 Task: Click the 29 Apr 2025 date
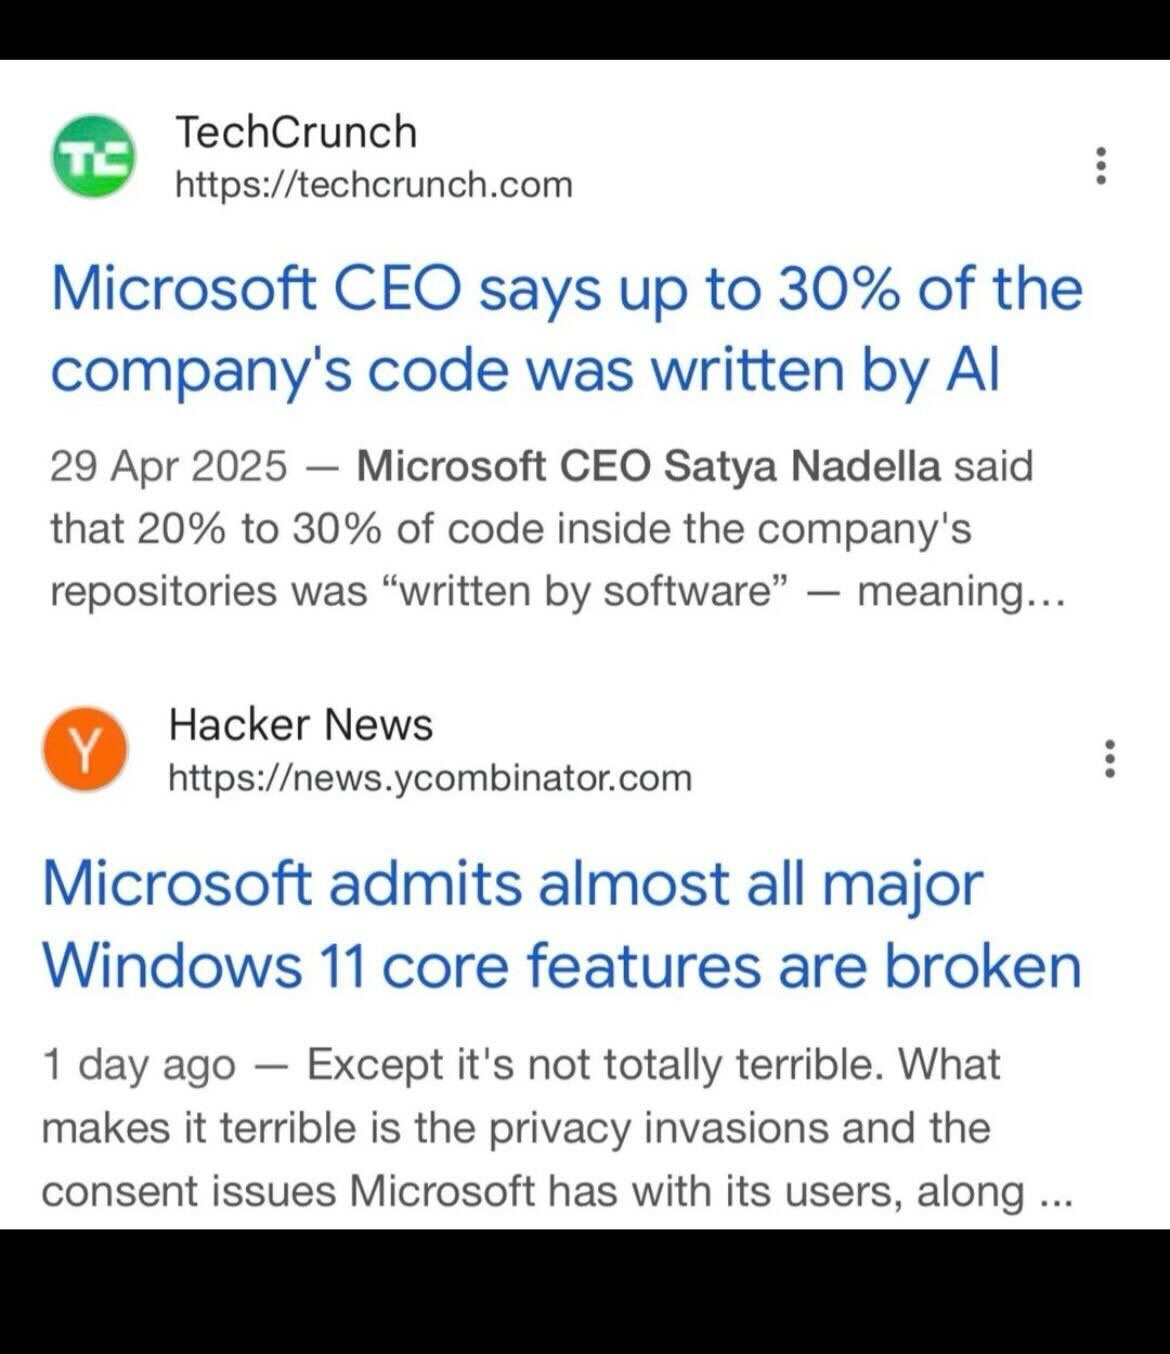[x=168, y=467]
